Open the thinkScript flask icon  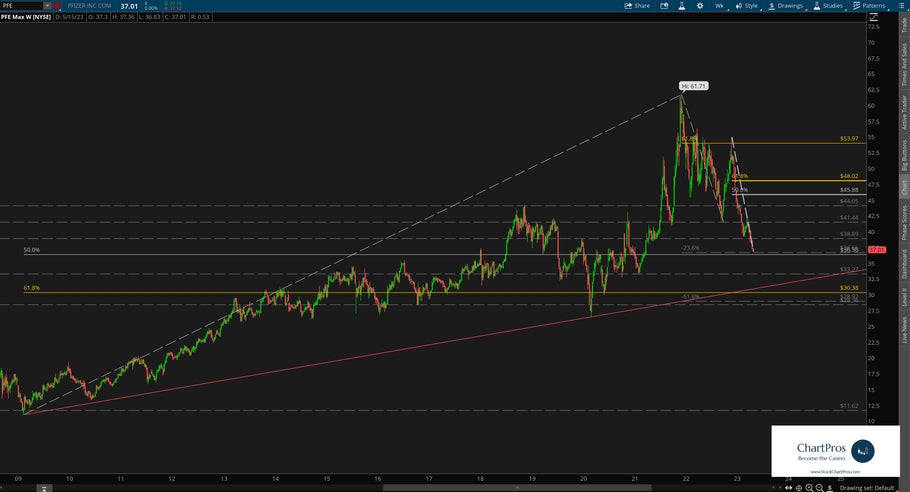pos(681,6)
